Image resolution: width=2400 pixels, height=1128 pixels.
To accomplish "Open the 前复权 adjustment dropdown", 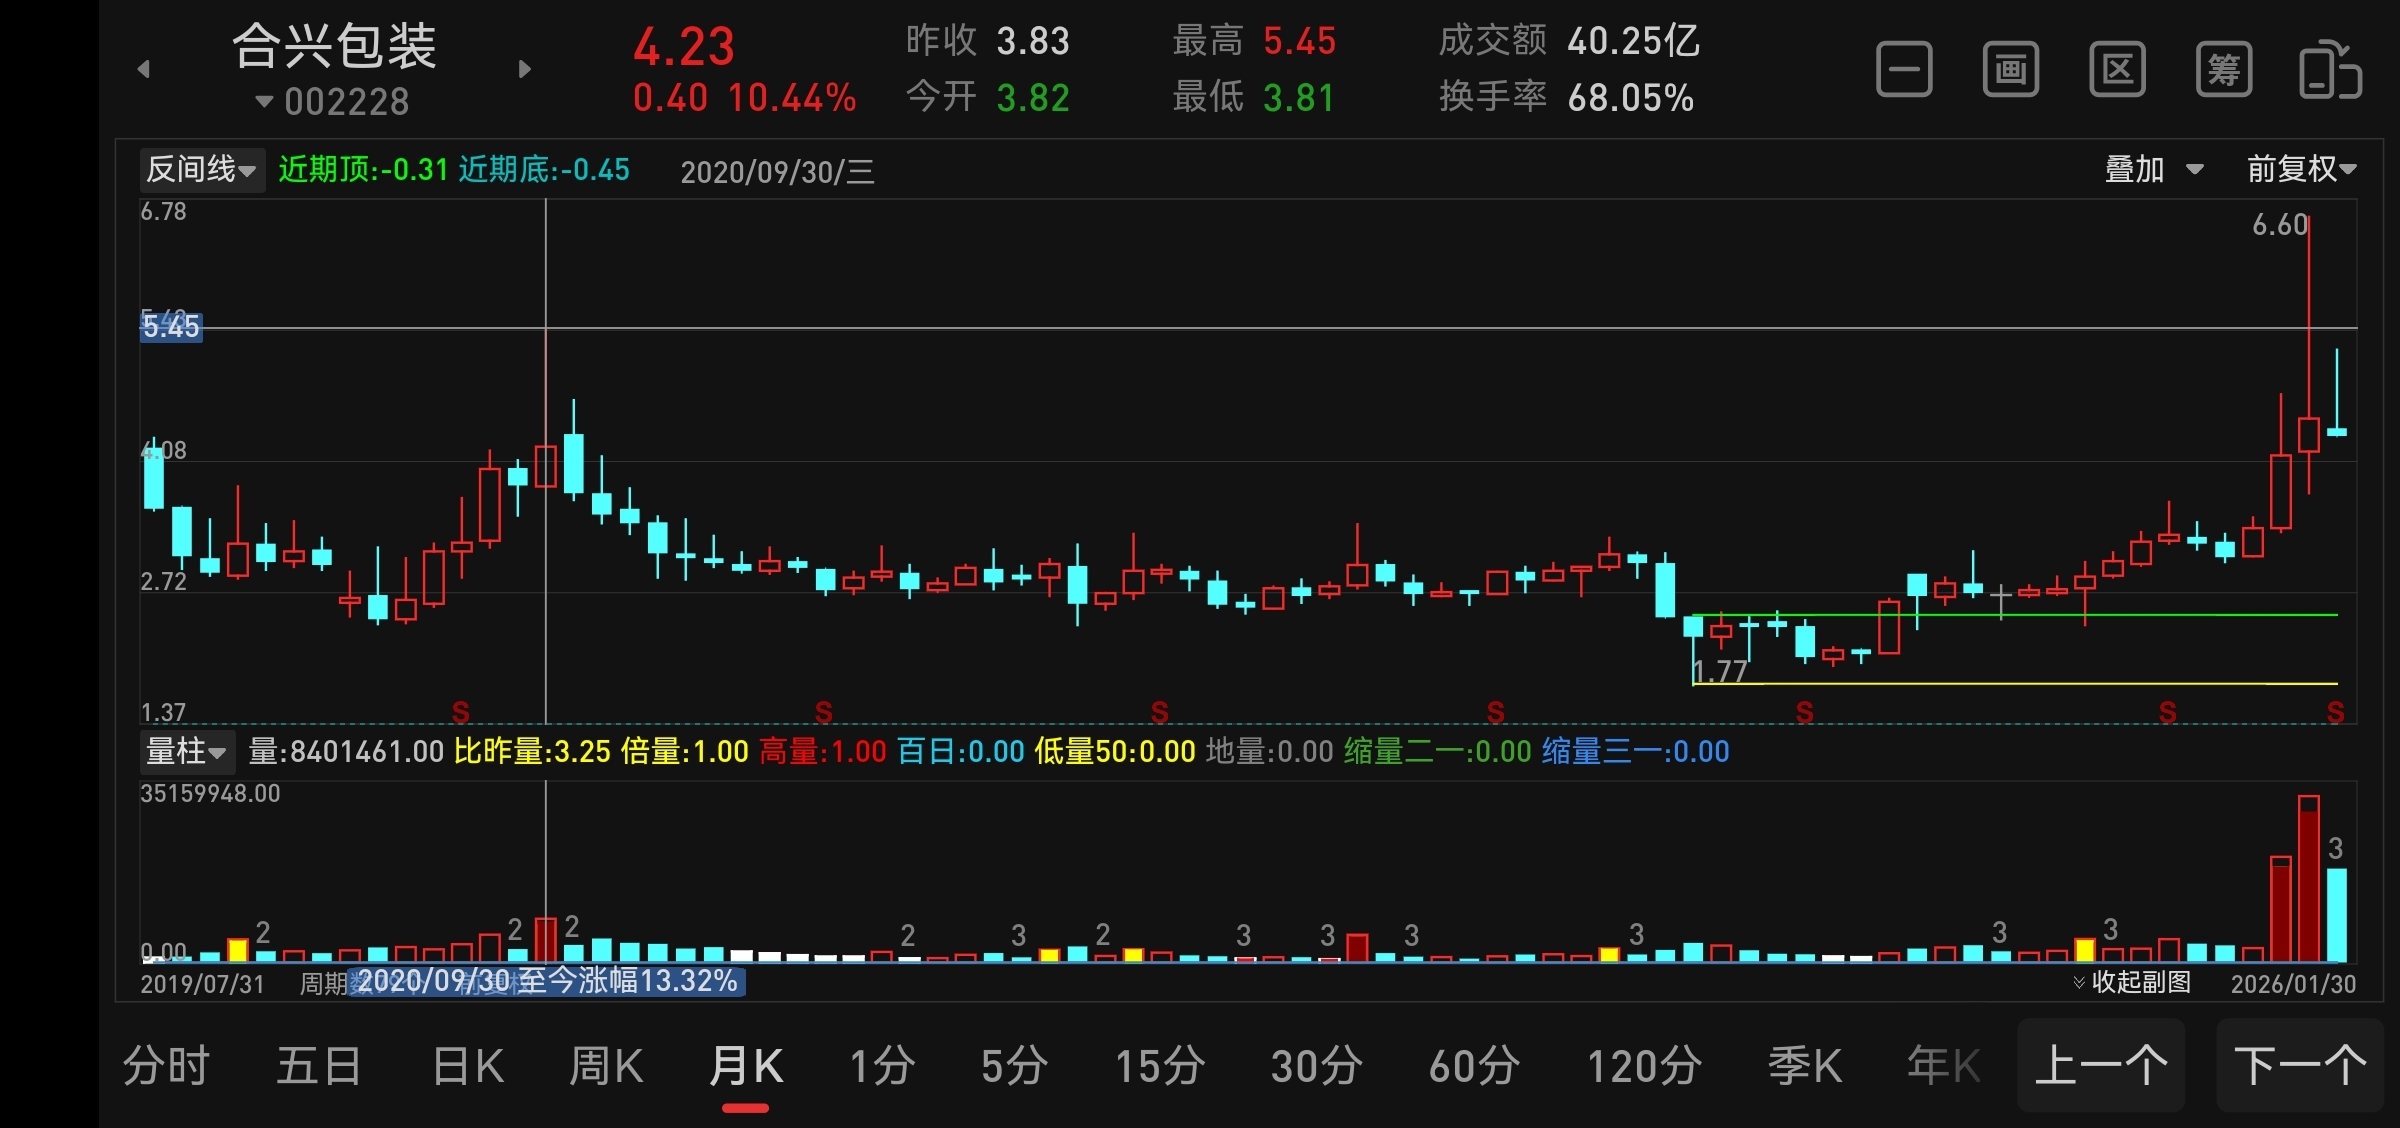I will point(2301,169).
